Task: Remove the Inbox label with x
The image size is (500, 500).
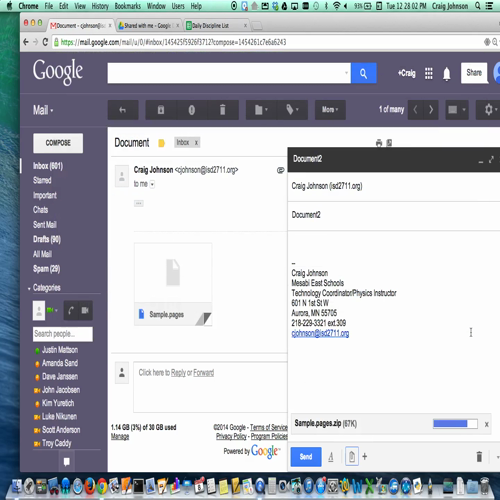Action: click(196, 143)
